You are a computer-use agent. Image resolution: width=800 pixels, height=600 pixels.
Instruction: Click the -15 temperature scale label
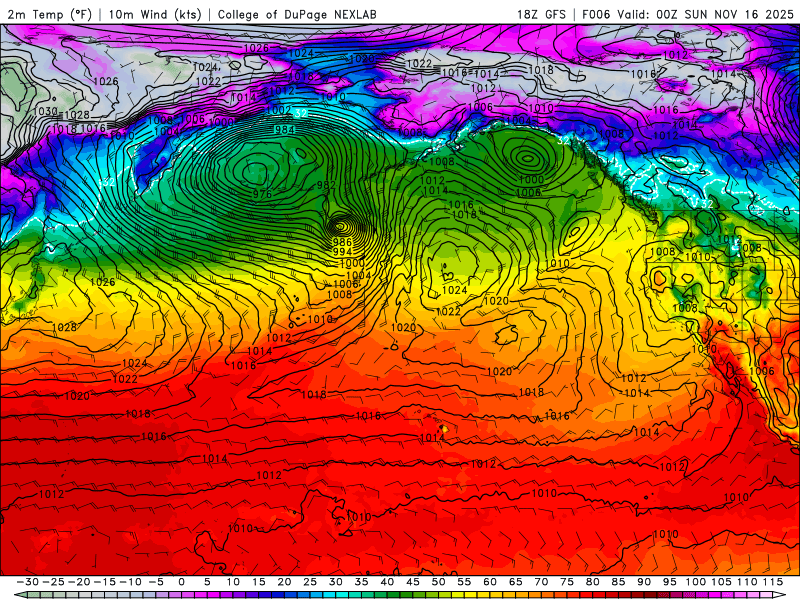(105, 582)
